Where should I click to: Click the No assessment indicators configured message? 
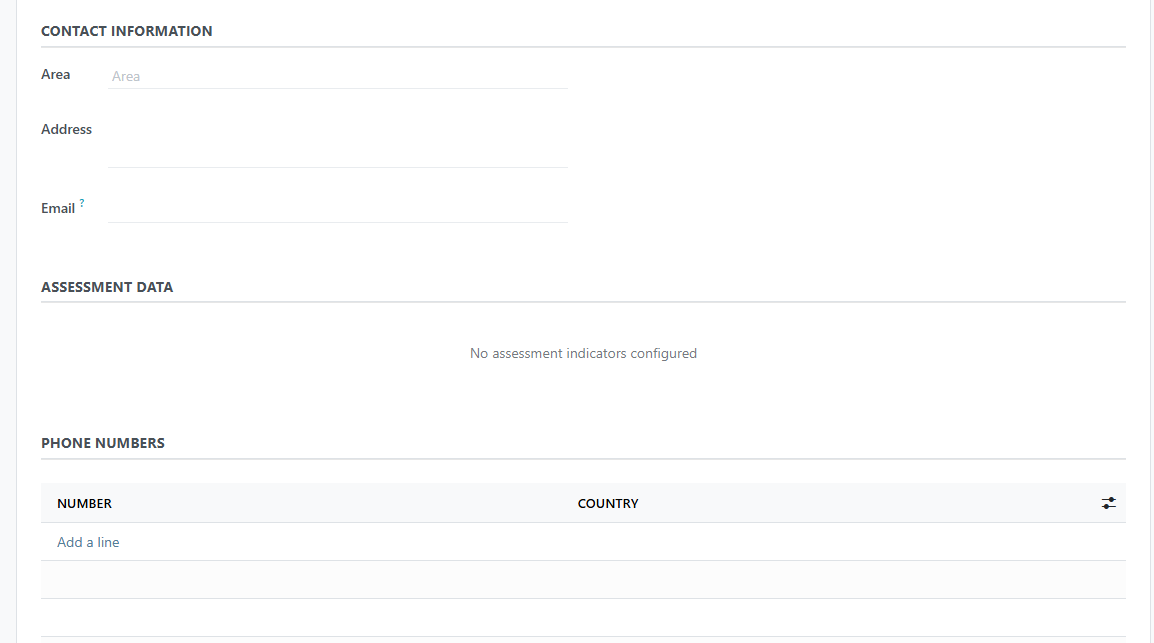[x=583, y=353]
